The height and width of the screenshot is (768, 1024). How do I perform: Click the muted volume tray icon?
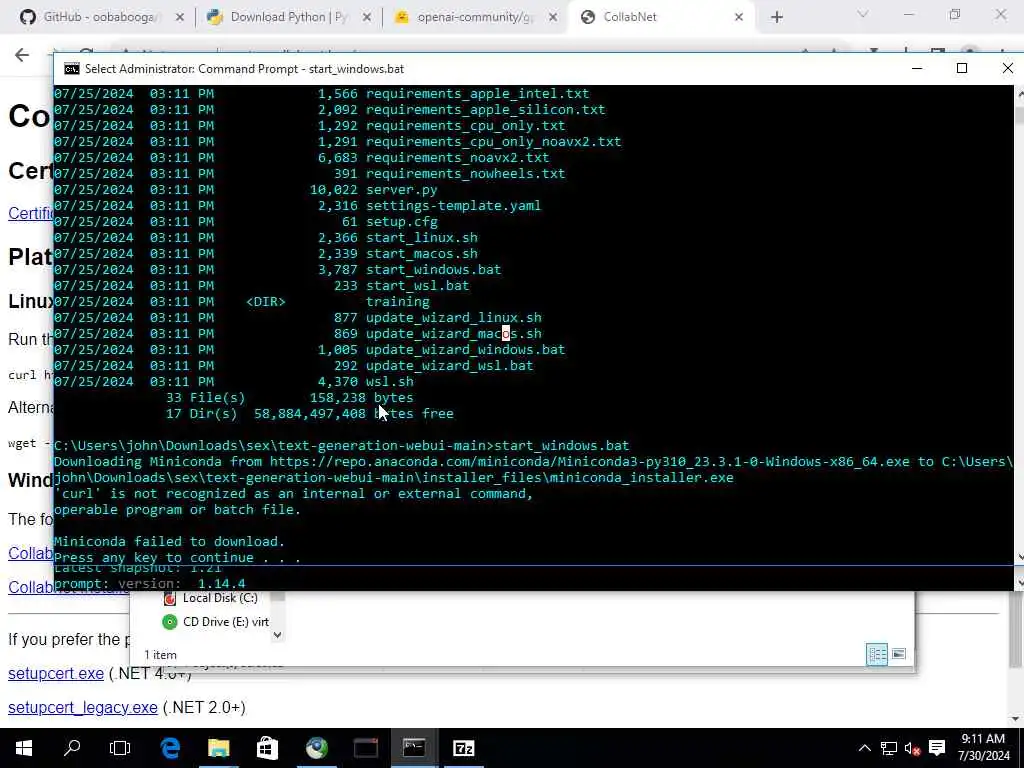912,748
